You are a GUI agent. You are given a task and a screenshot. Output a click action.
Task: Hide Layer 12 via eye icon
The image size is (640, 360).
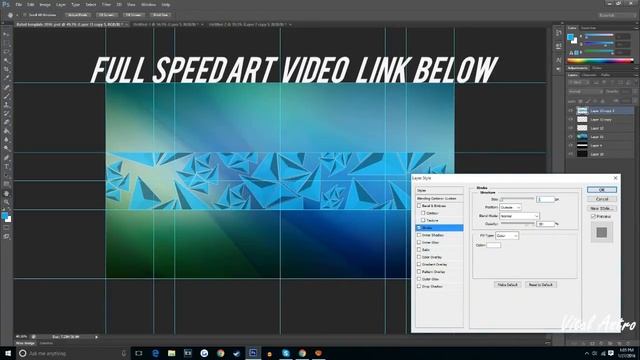pyautogui.click(x=571, y=128)
